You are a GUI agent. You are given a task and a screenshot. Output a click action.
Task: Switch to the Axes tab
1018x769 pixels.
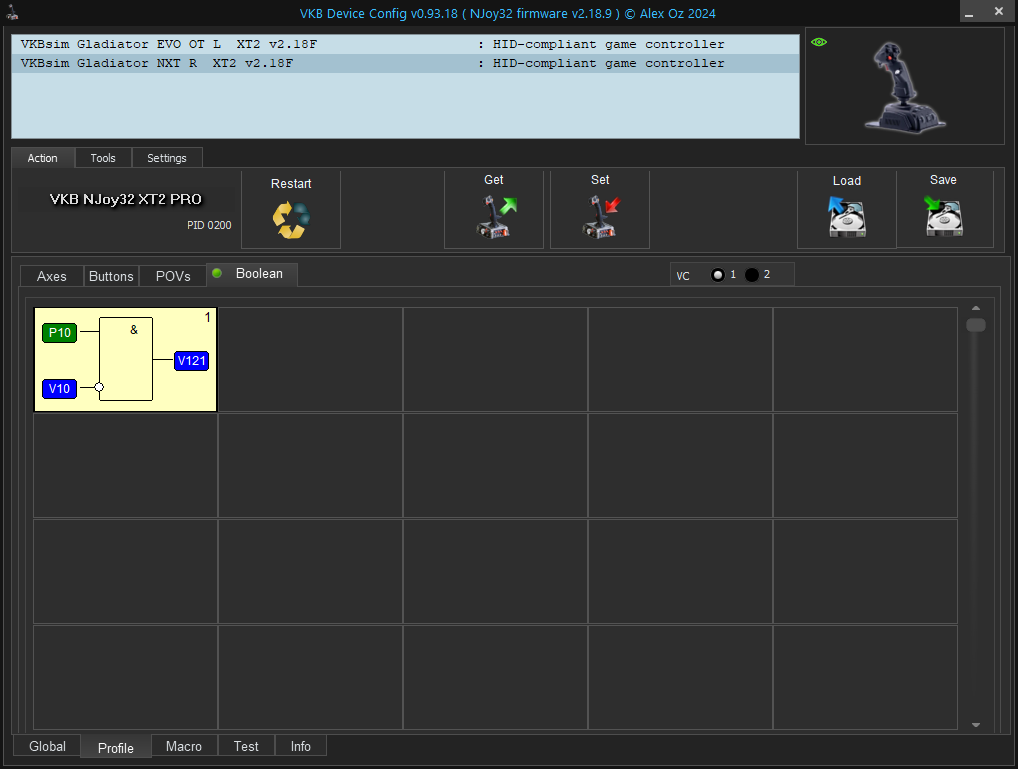(x=52, y=276)
